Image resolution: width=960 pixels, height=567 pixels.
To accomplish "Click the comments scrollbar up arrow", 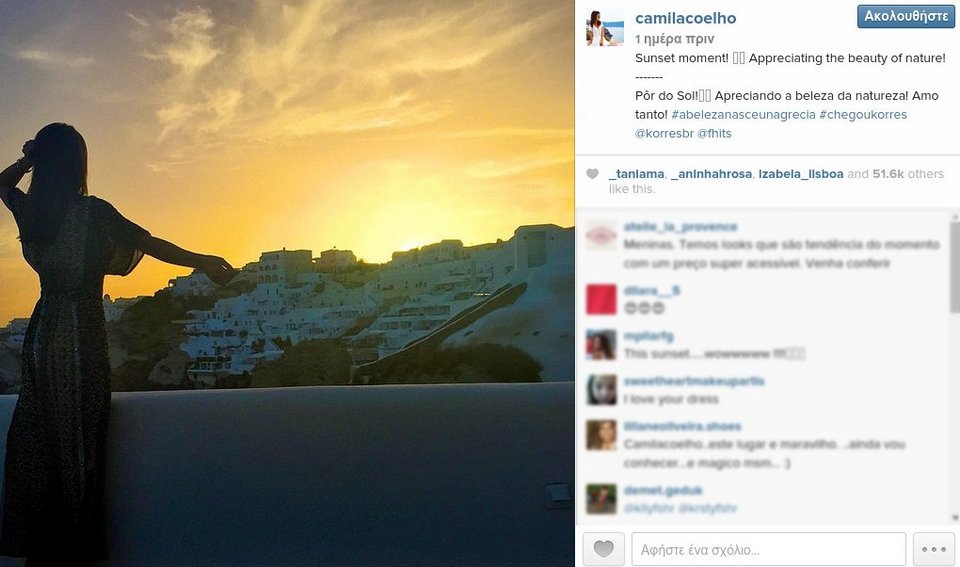I will [954, 217].
